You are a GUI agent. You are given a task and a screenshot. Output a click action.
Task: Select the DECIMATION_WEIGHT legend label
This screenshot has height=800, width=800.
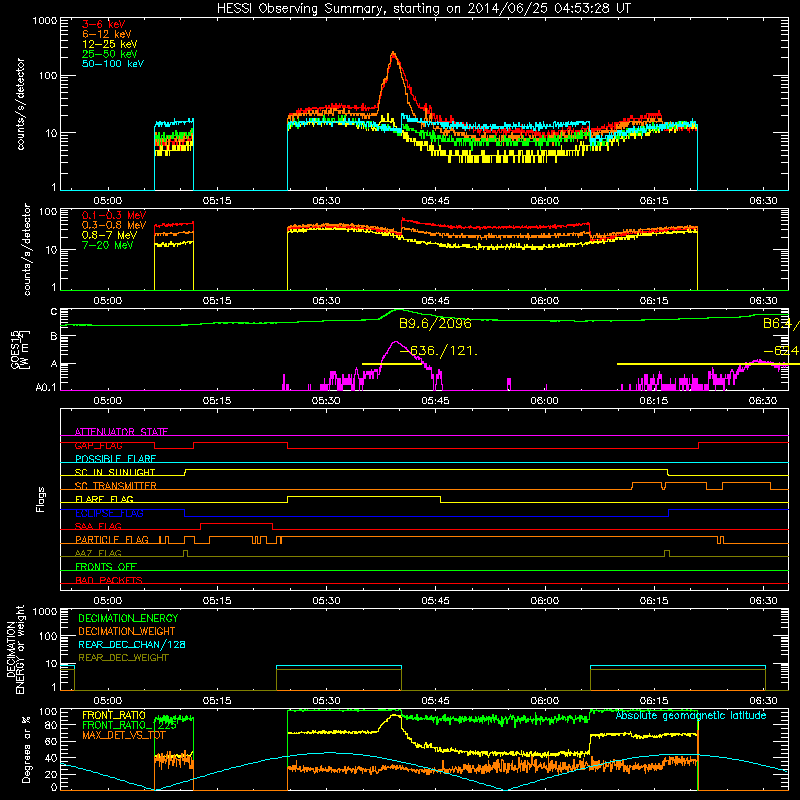pos(127,631)
